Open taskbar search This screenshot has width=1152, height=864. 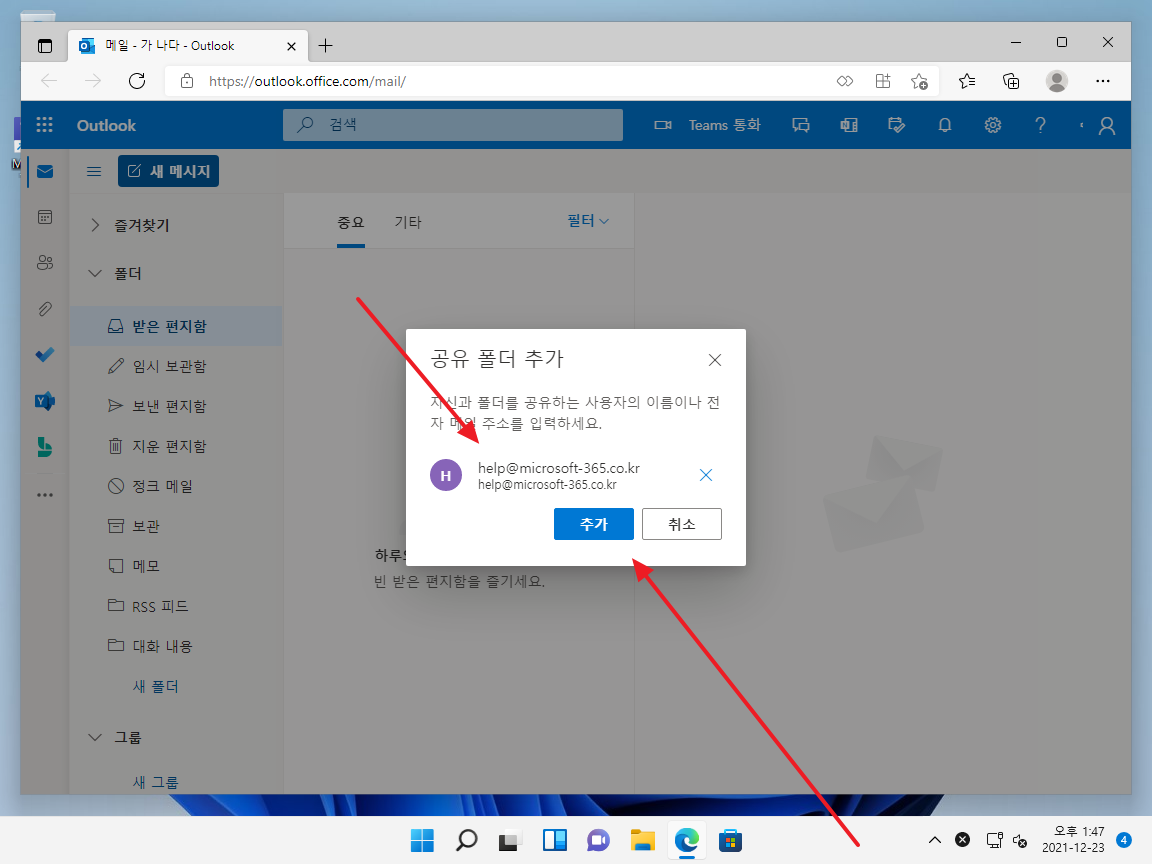467,840
